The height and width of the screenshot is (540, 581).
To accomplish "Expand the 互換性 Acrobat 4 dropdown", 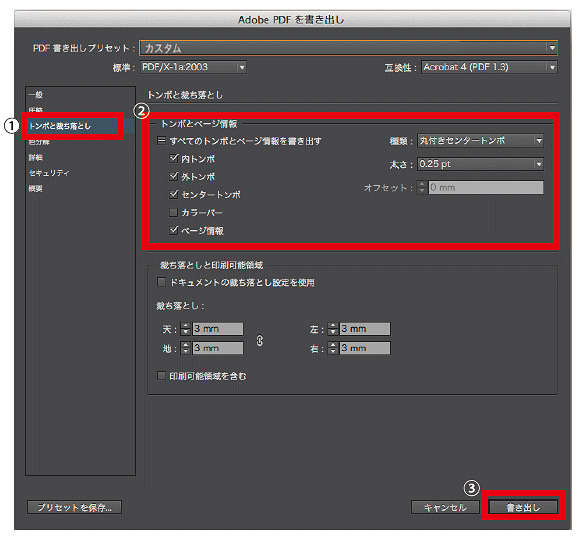I will coord(489,67).
